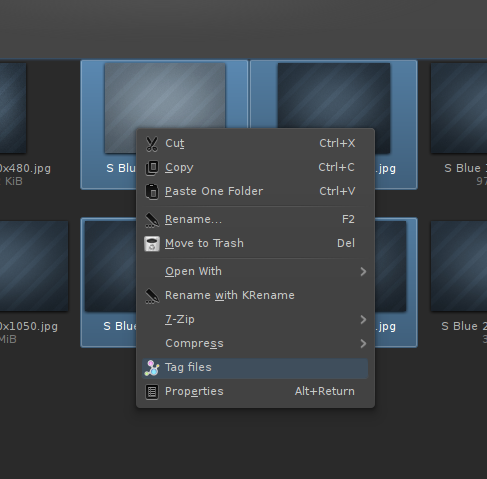Choose Paste One Folder
The image size is (487, 479).
pyautogui.click(x=255, y=192)
